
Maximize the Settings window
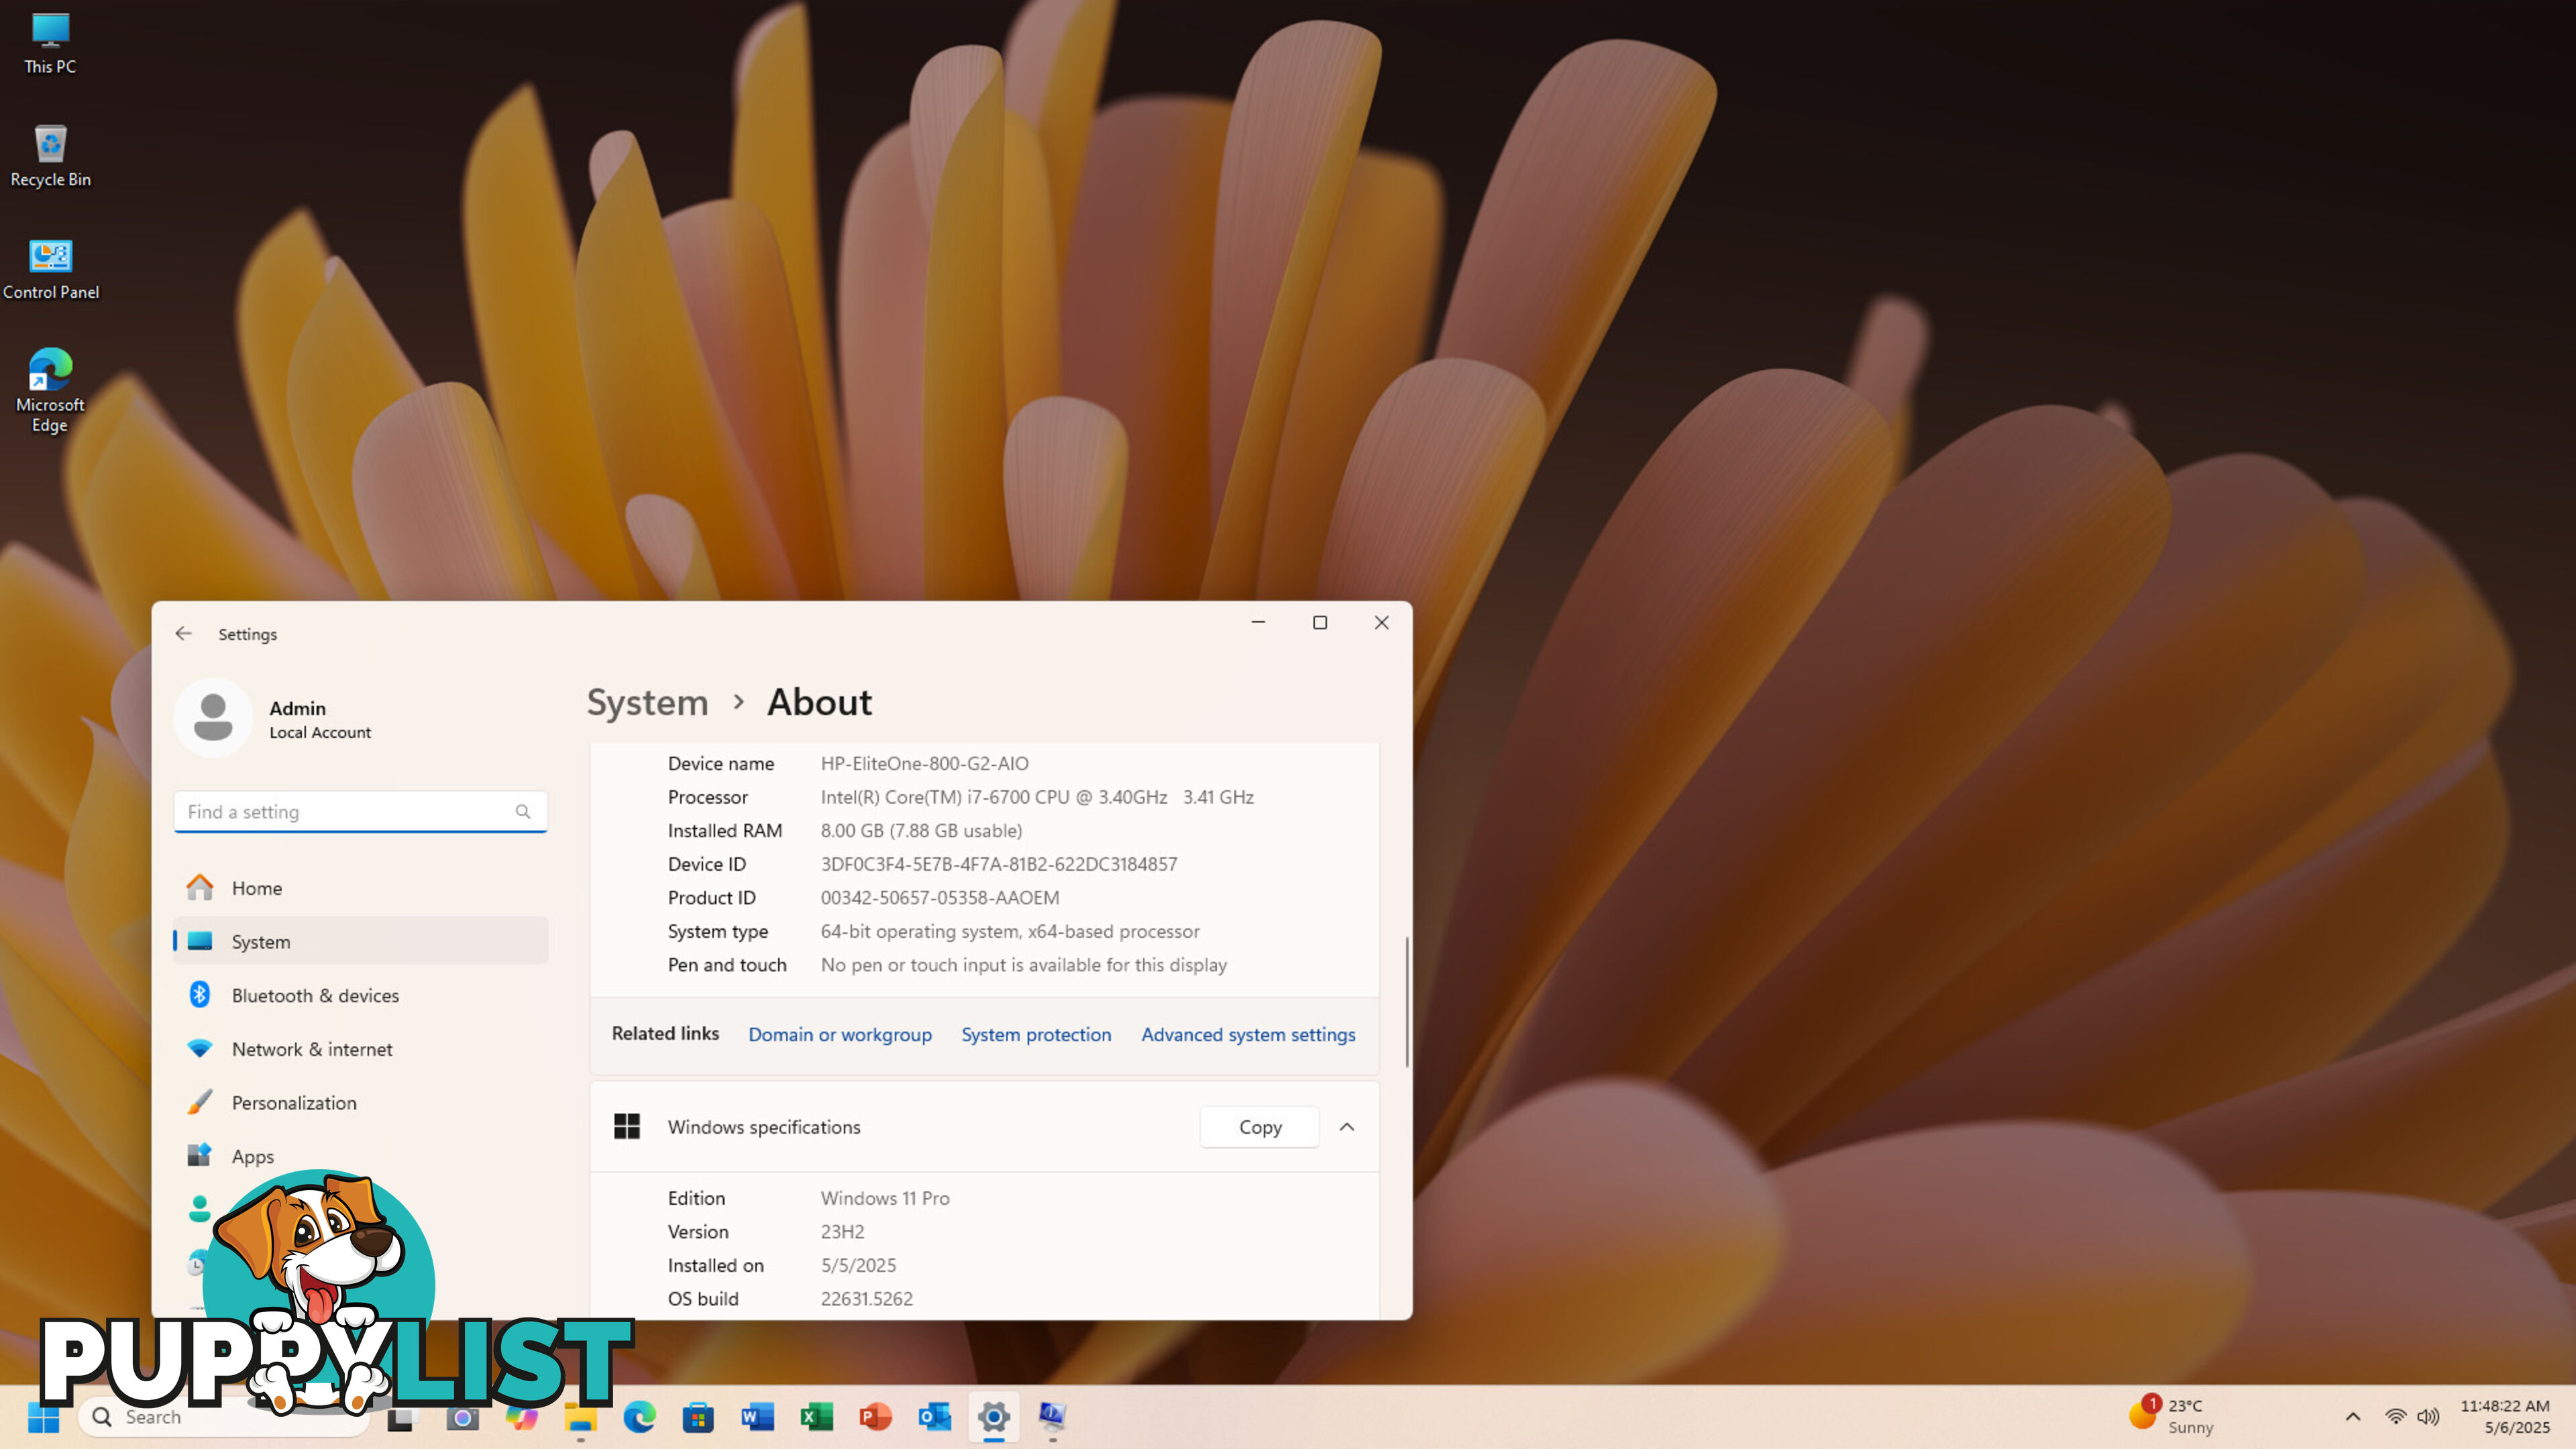1320,622
